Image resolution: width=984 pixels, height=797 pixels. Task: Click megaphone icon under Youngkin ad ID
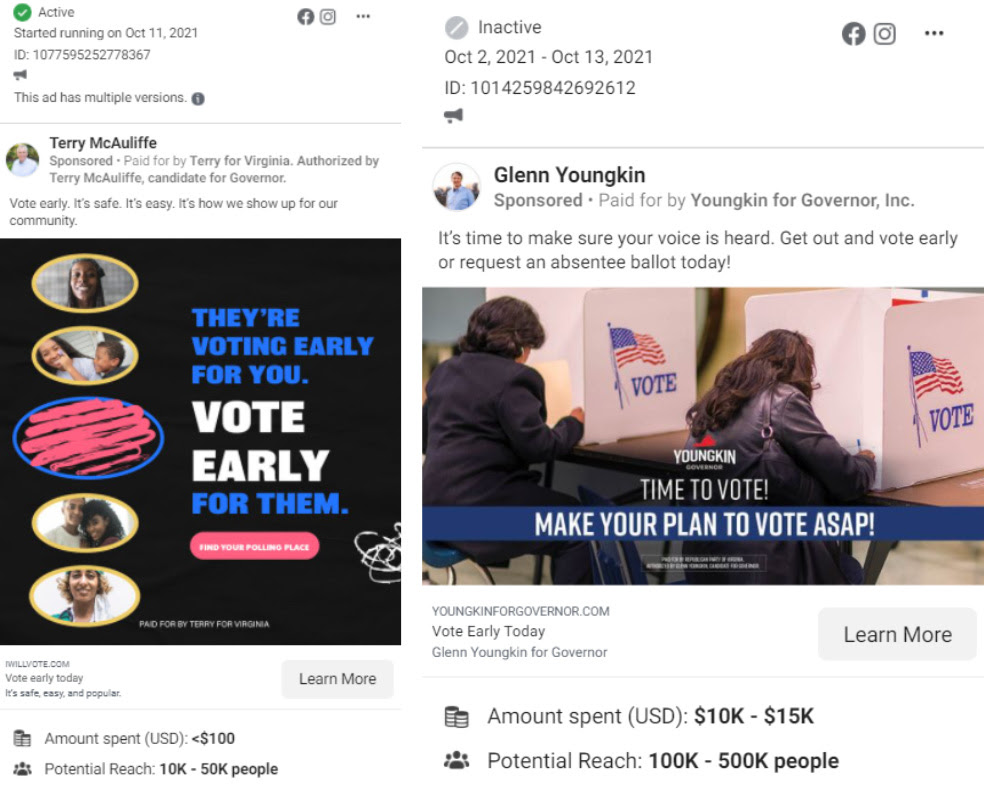click(x=454, y=115)
